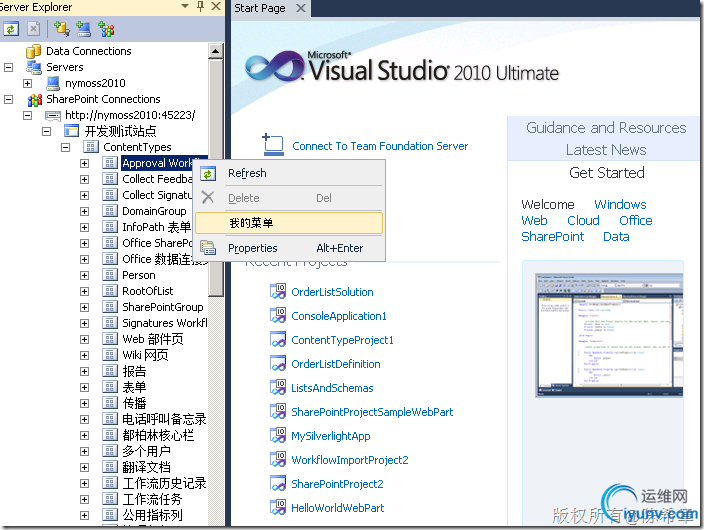
Task: Expand the Person content type
Action: 84,275
